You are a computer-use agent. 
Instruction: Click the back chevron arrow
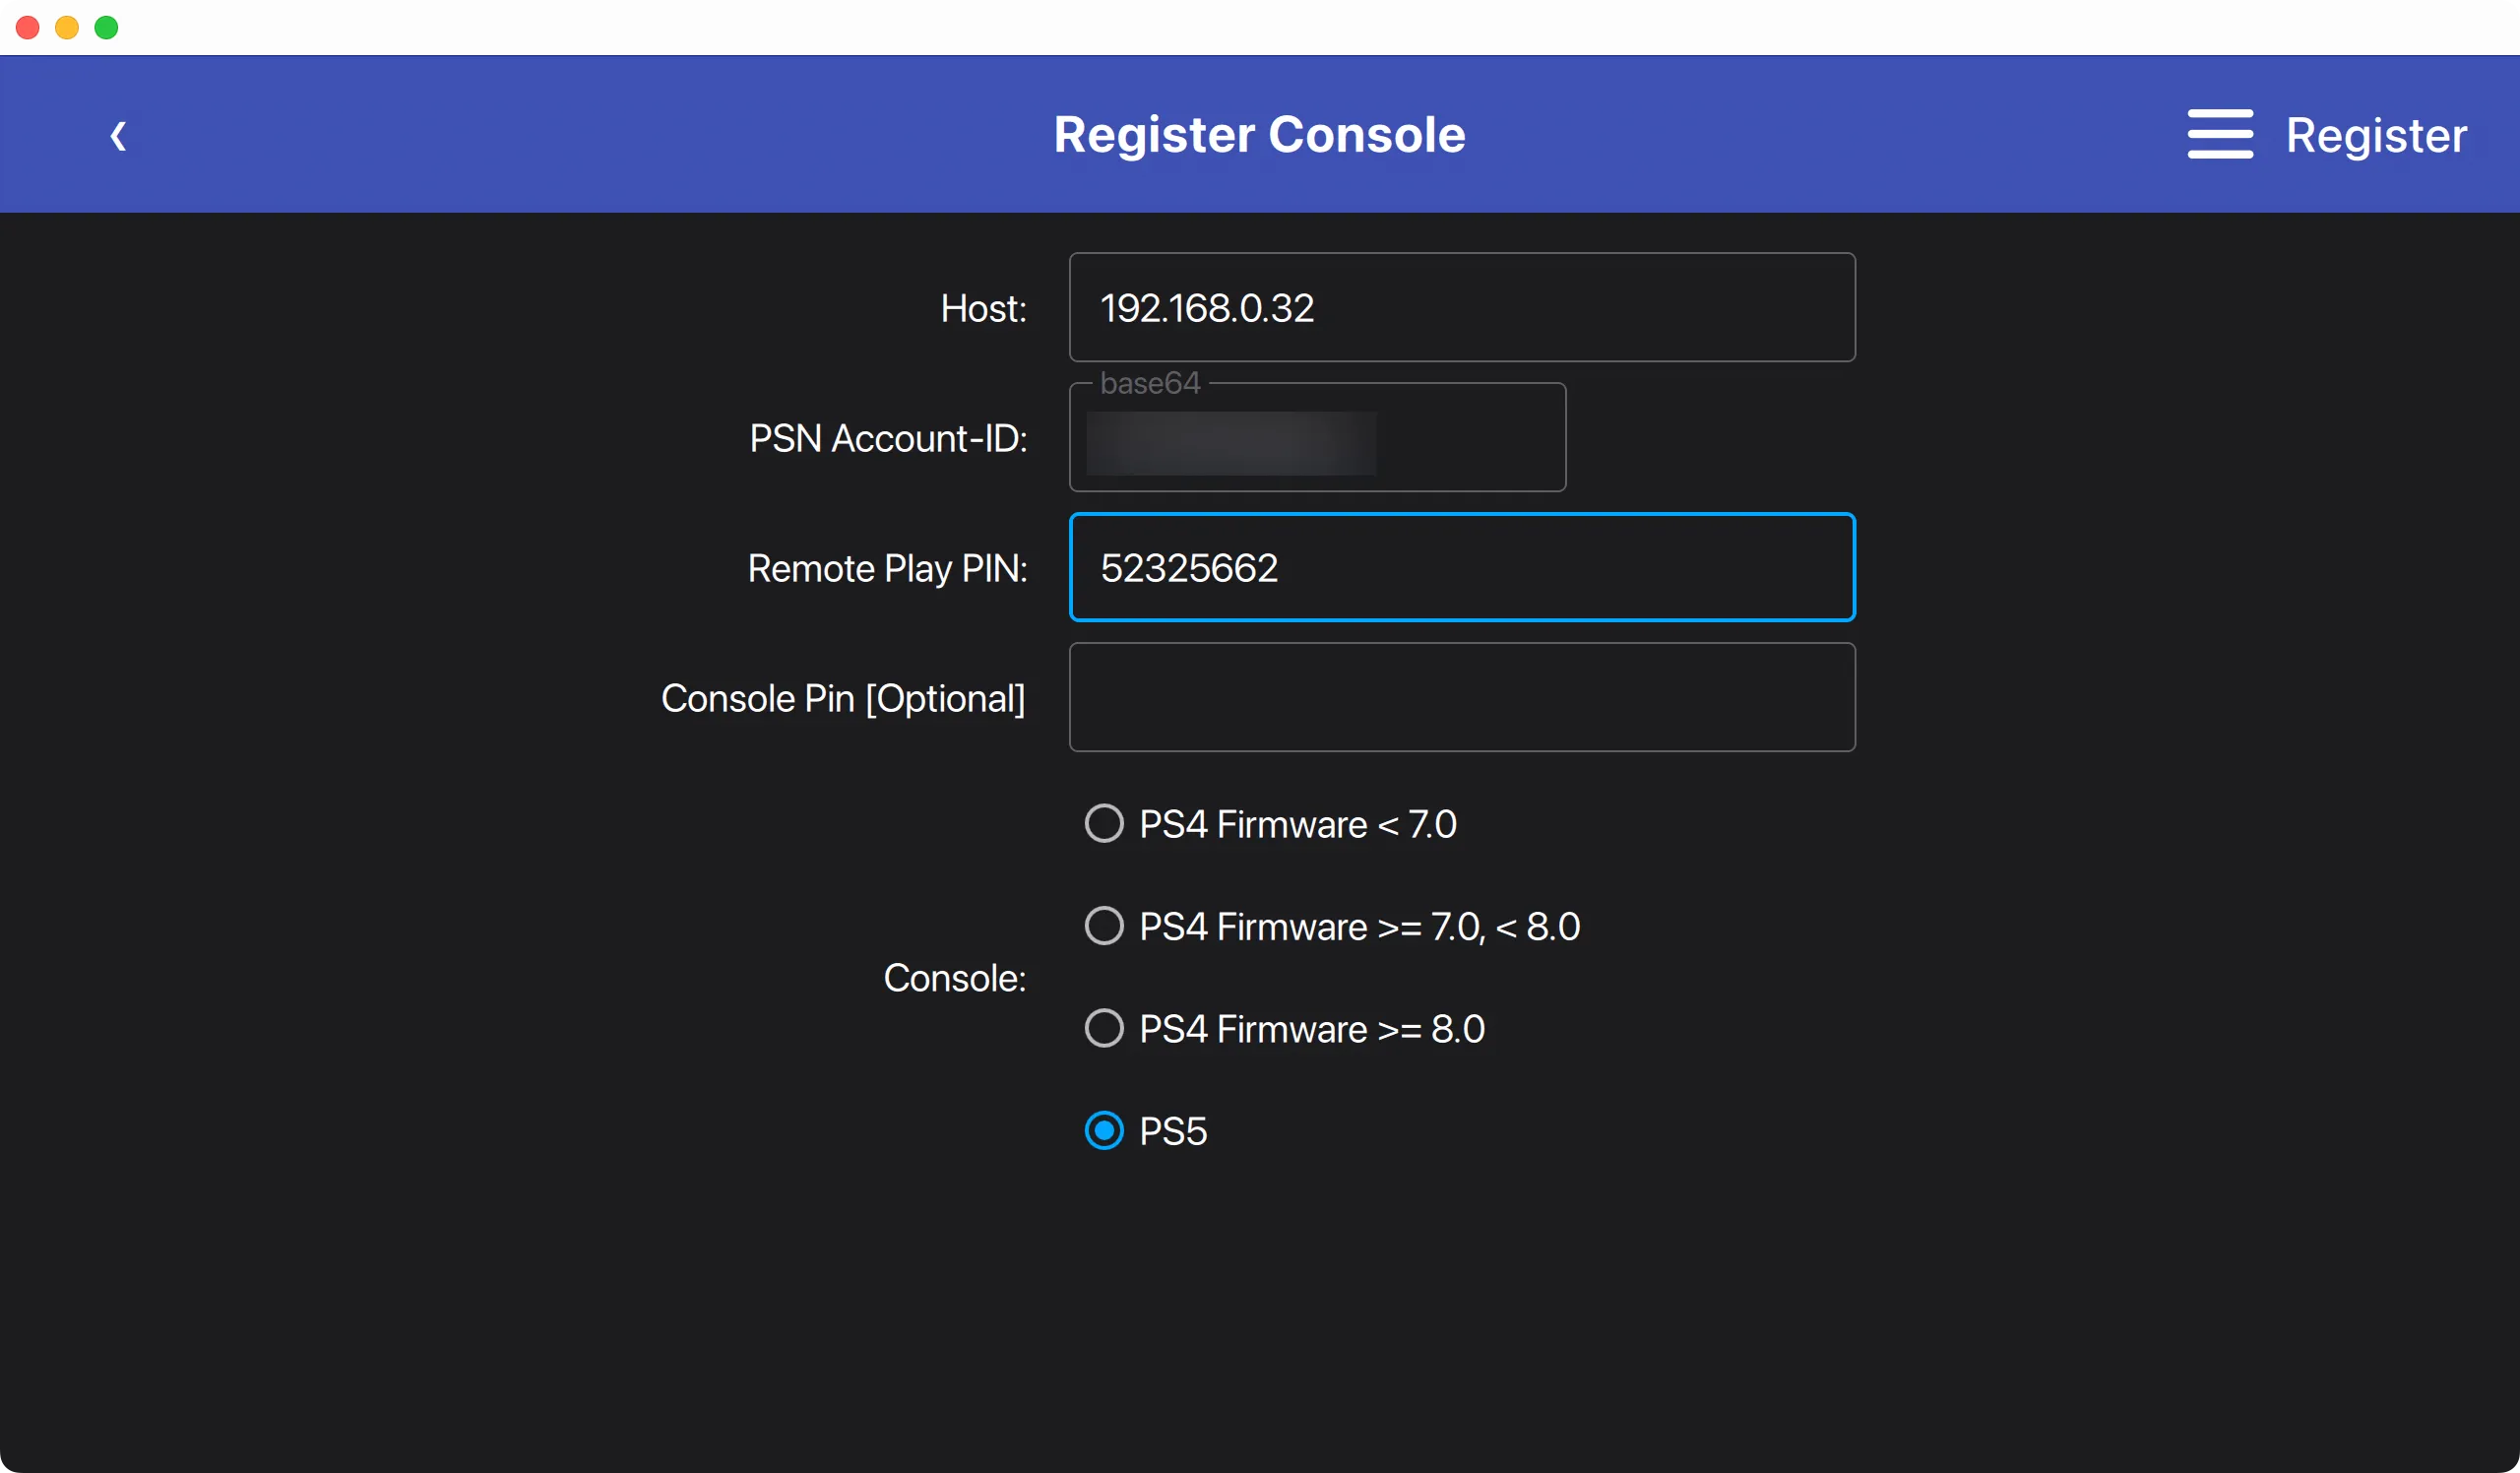[x=118, y=135]
